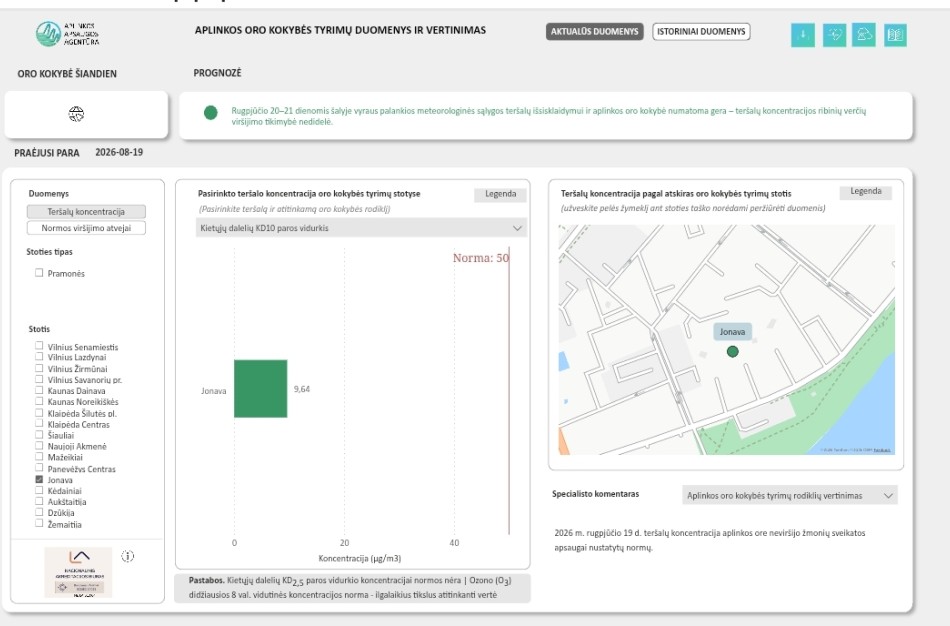Check the Kaunas Noreikiškės station
Viewport: 950px width, 626px height.
pyautogui.click(x=39, y=401)
